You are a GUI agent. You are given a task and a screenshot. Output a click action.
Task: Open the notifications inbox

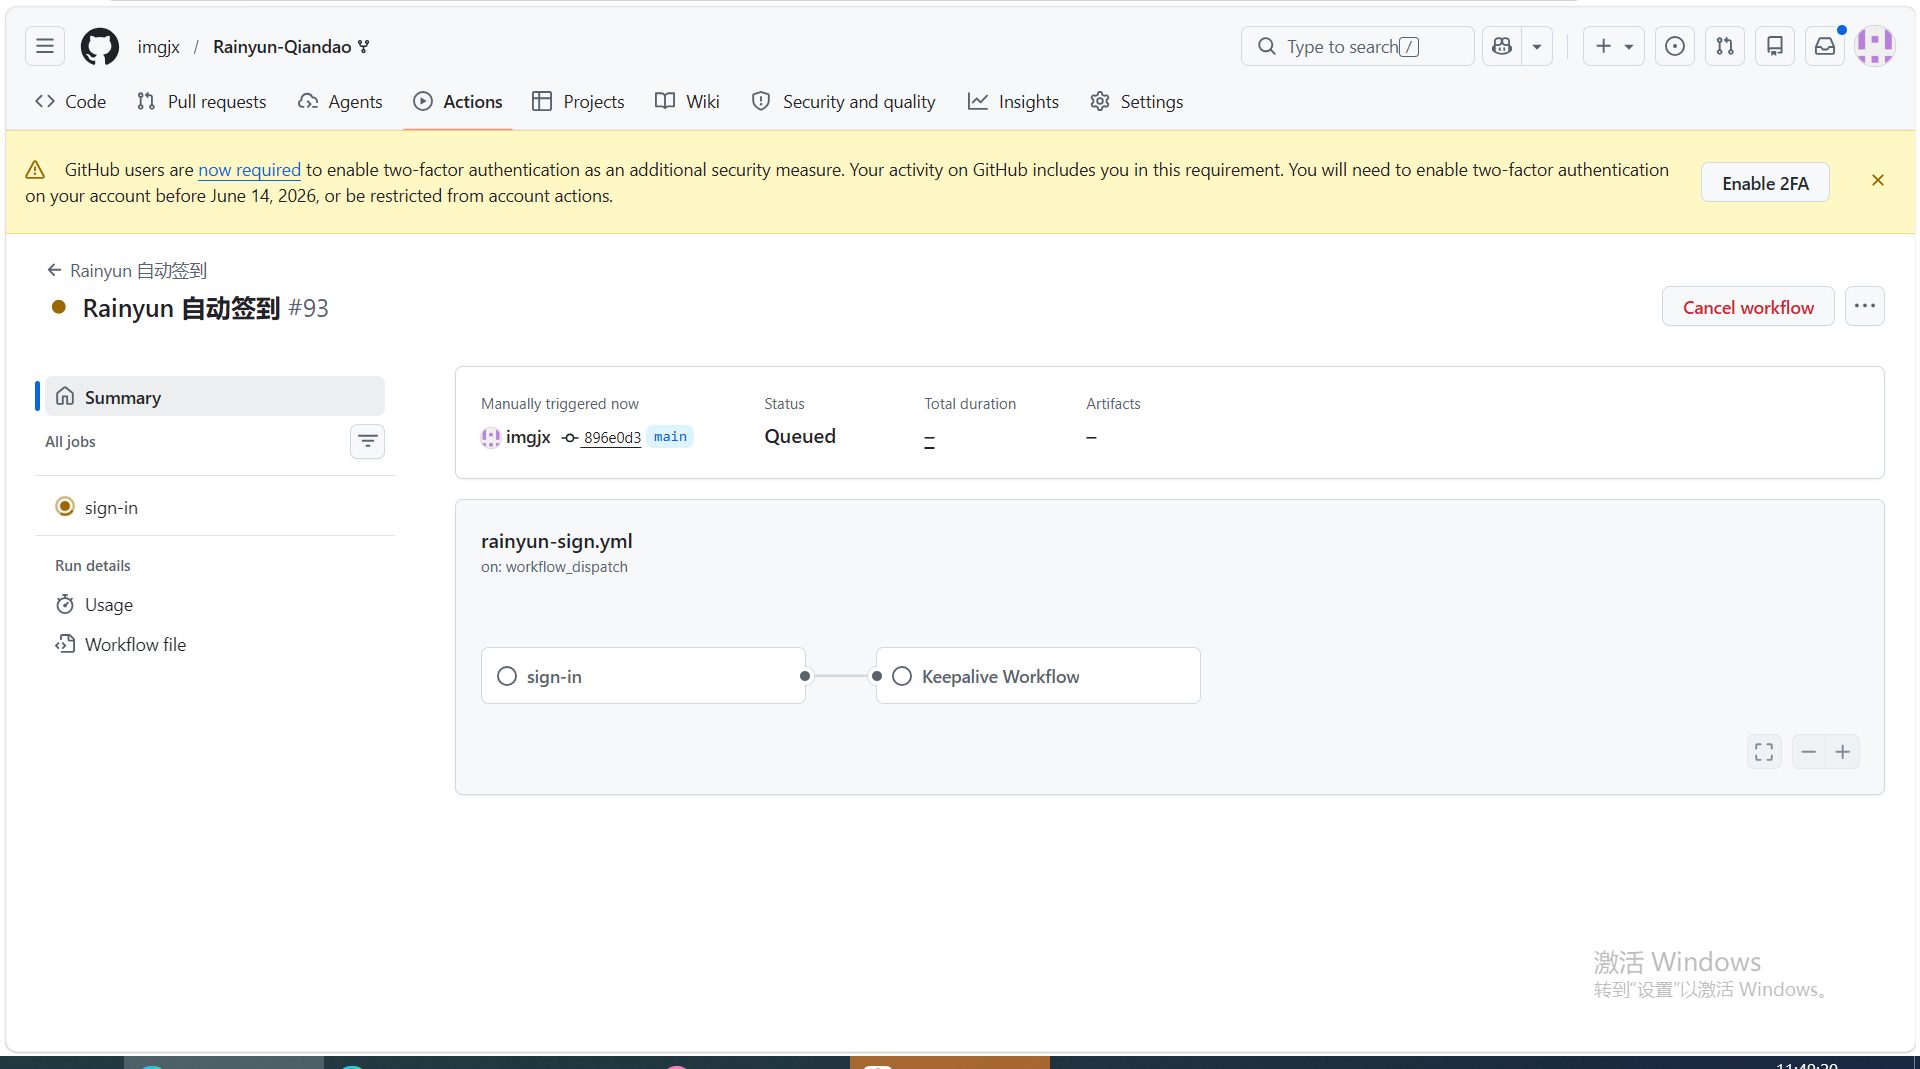click(1825, 46)
